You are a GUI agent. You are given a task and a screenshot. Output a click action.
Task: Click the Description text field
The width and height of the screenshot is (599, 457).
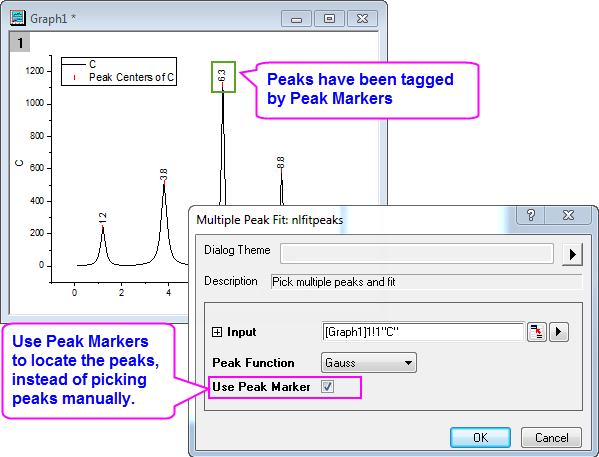tap(426, 282)
